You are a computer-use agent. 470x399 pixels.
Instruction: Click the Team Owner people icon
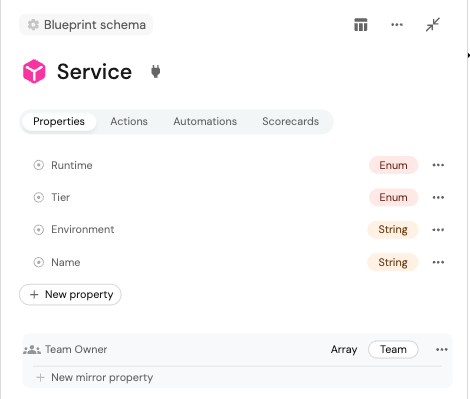[x=32, y=350]
